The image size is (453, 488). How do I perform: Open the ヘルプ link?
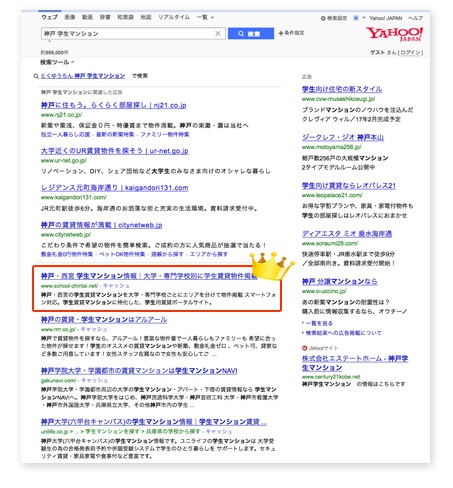tap(415, 18)
